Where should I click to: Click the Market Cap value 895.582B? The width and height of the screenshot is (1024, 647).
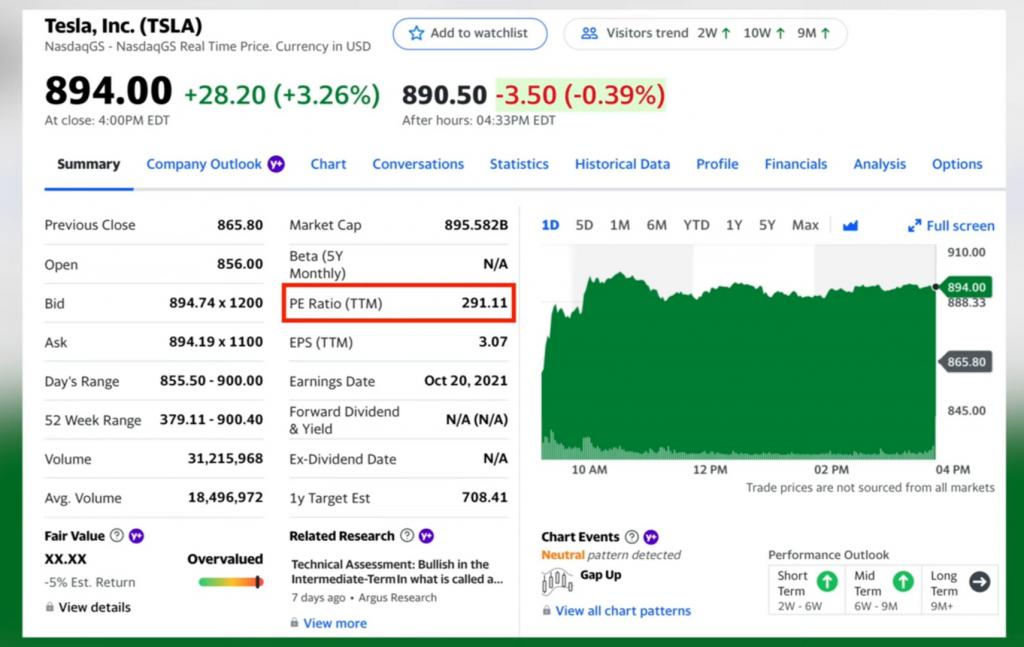476,225
